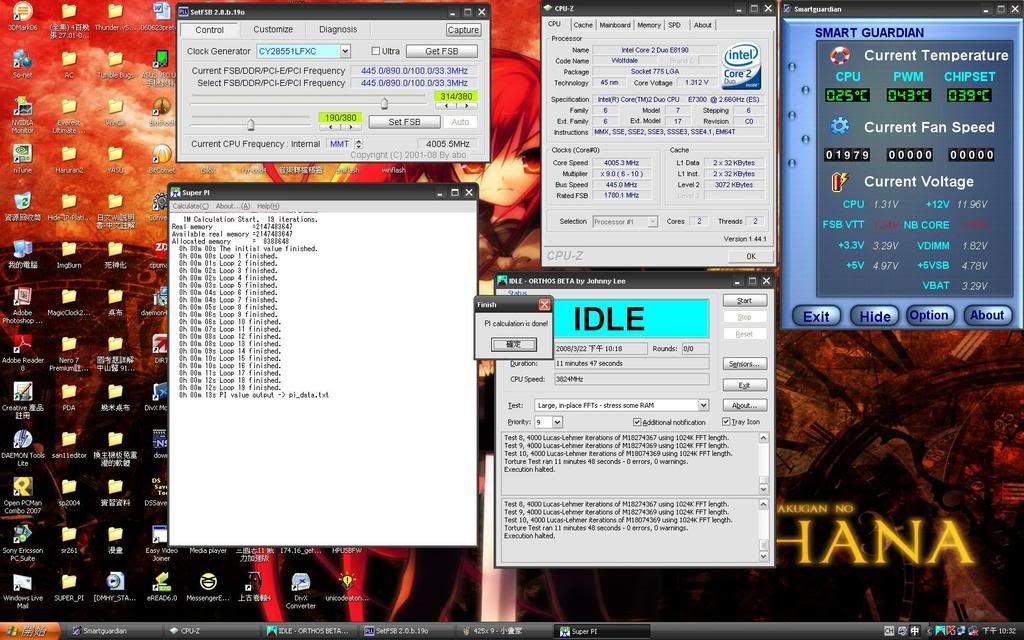1024x640 pixels.
Task: Click the upper FSB slider thumb in SetFSB
Action: (384, 102)
